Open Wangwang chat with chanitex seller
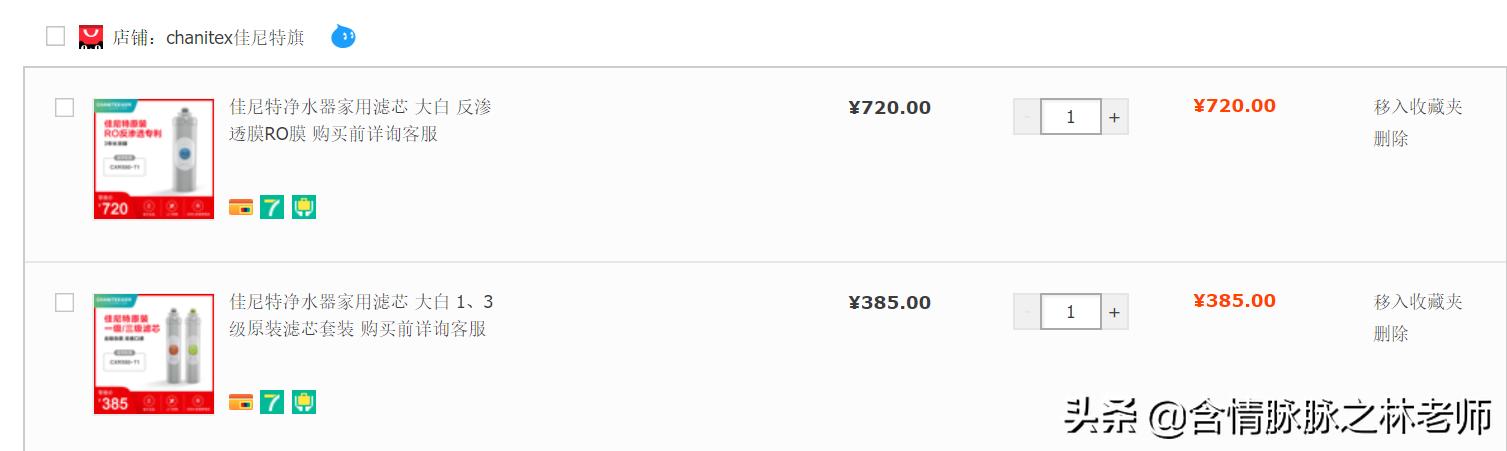This screenshot has height=451, width=1507. pyautogui.click(x=344, y=38)
